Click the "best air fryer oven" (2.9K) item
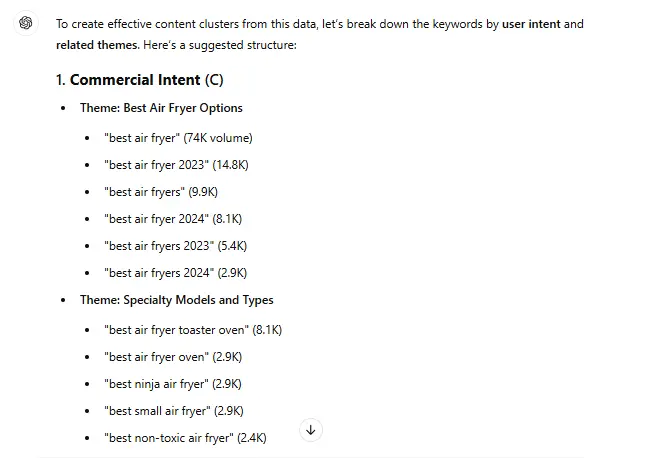 click(172, 357)
